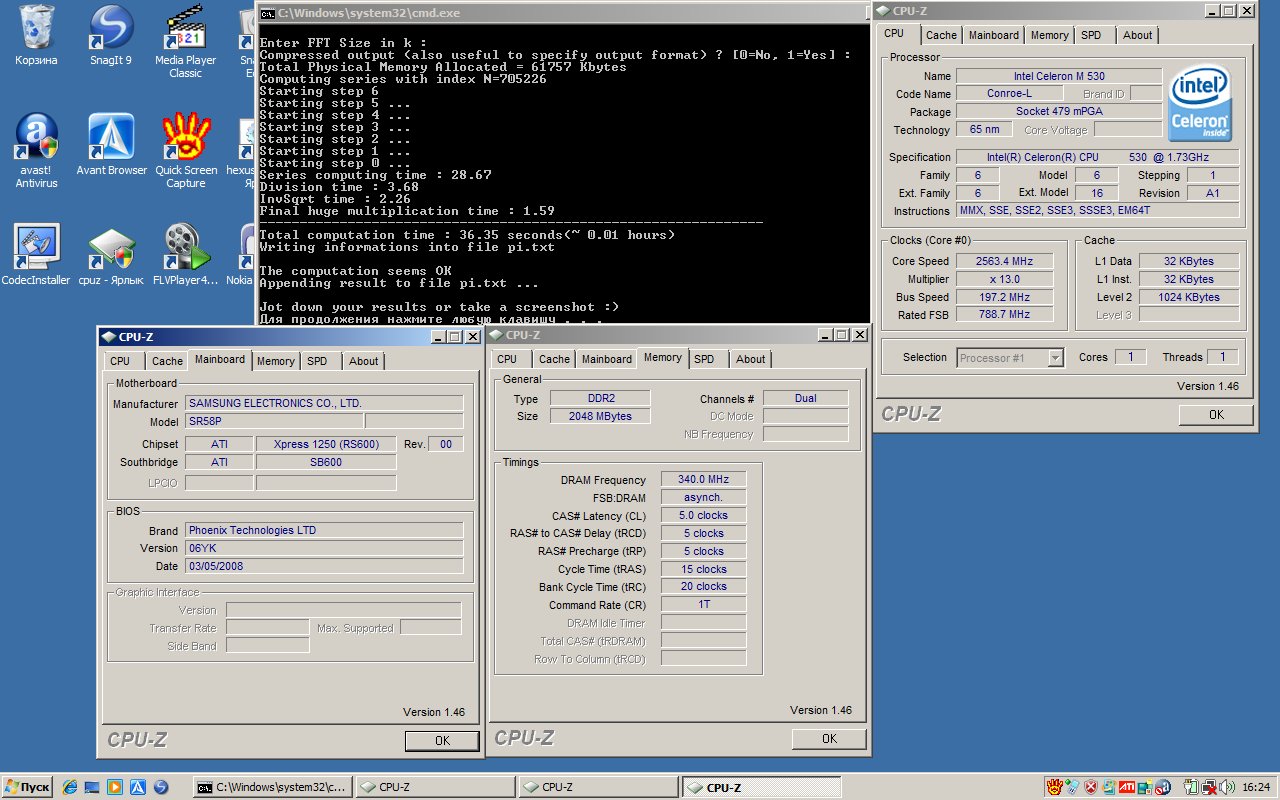Open the About tab in the right CPU-Z window
The height and width of the screenshot is (800, 1280).
[1138, 35]
